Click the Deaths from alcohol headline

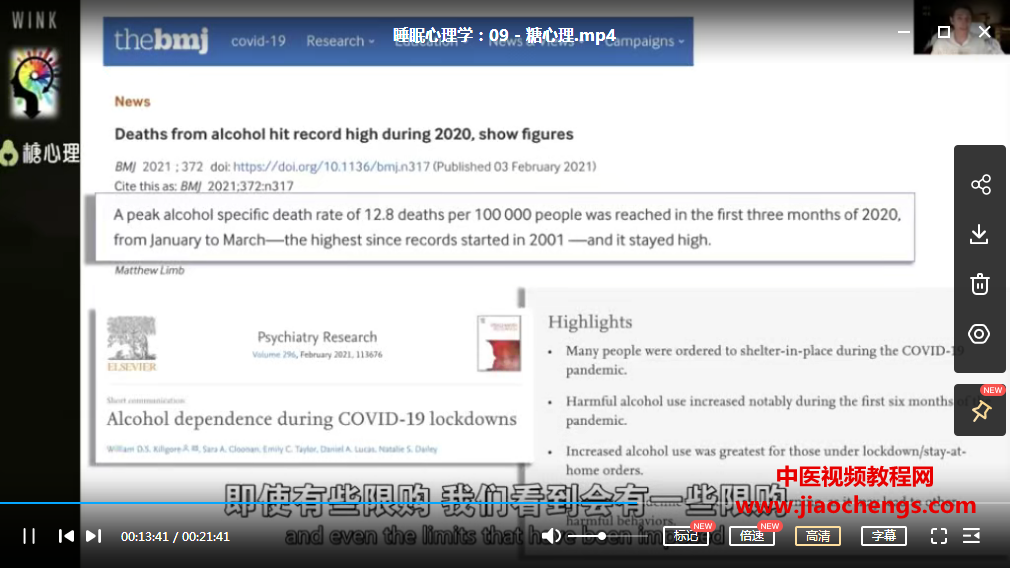[343, 134]
